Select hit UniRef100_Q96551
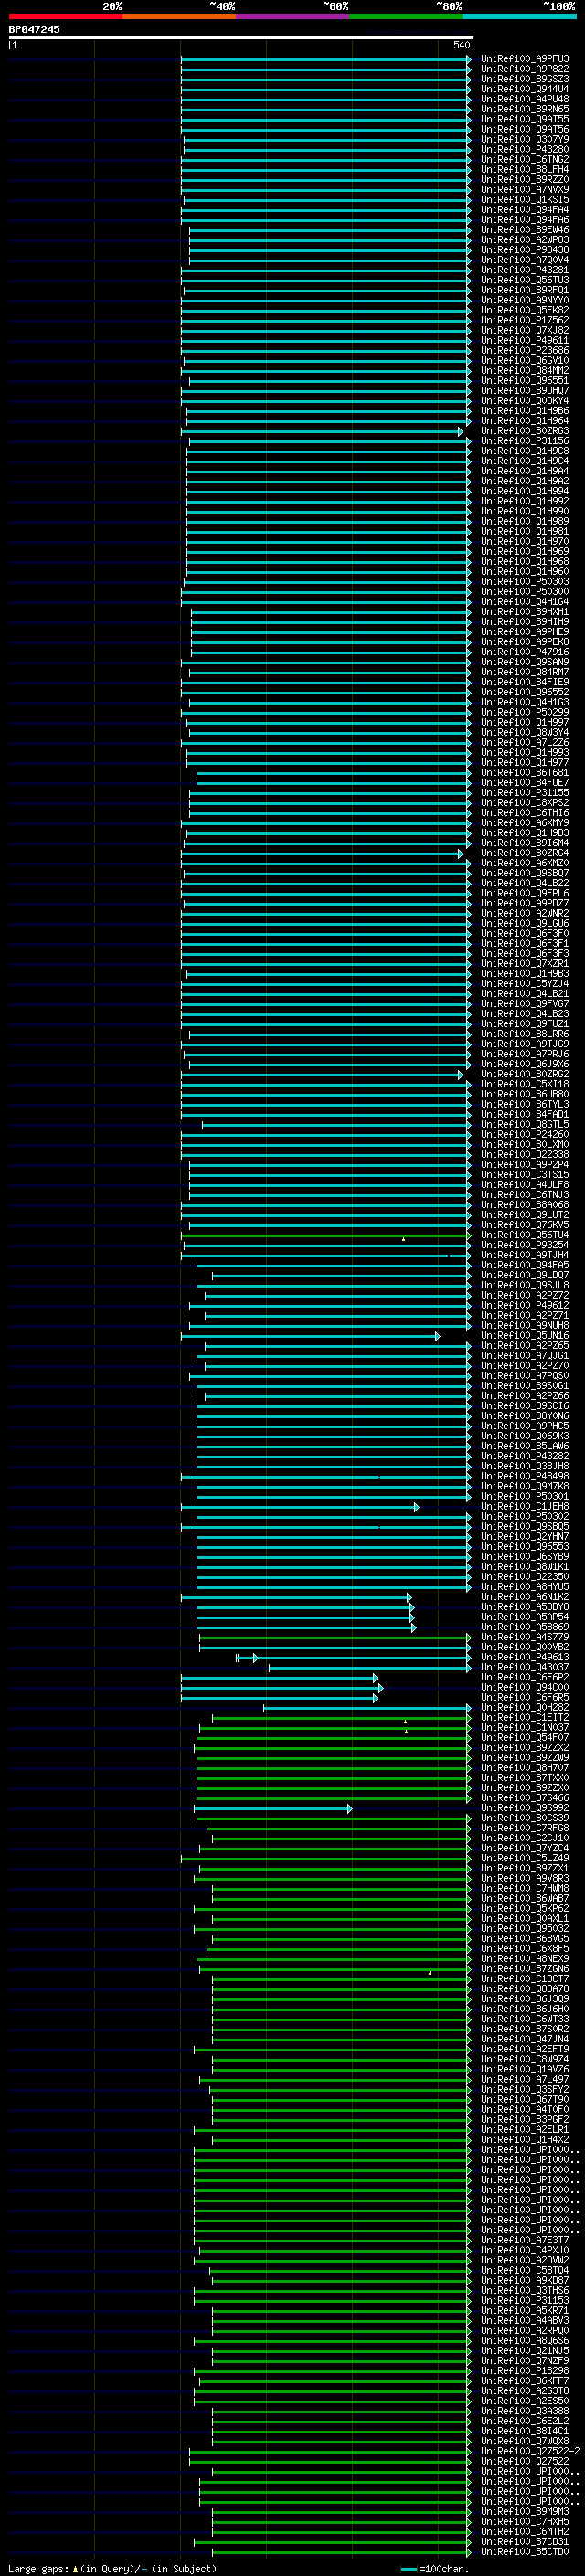This screenshot has height=2576, width=585. [525, 381]
